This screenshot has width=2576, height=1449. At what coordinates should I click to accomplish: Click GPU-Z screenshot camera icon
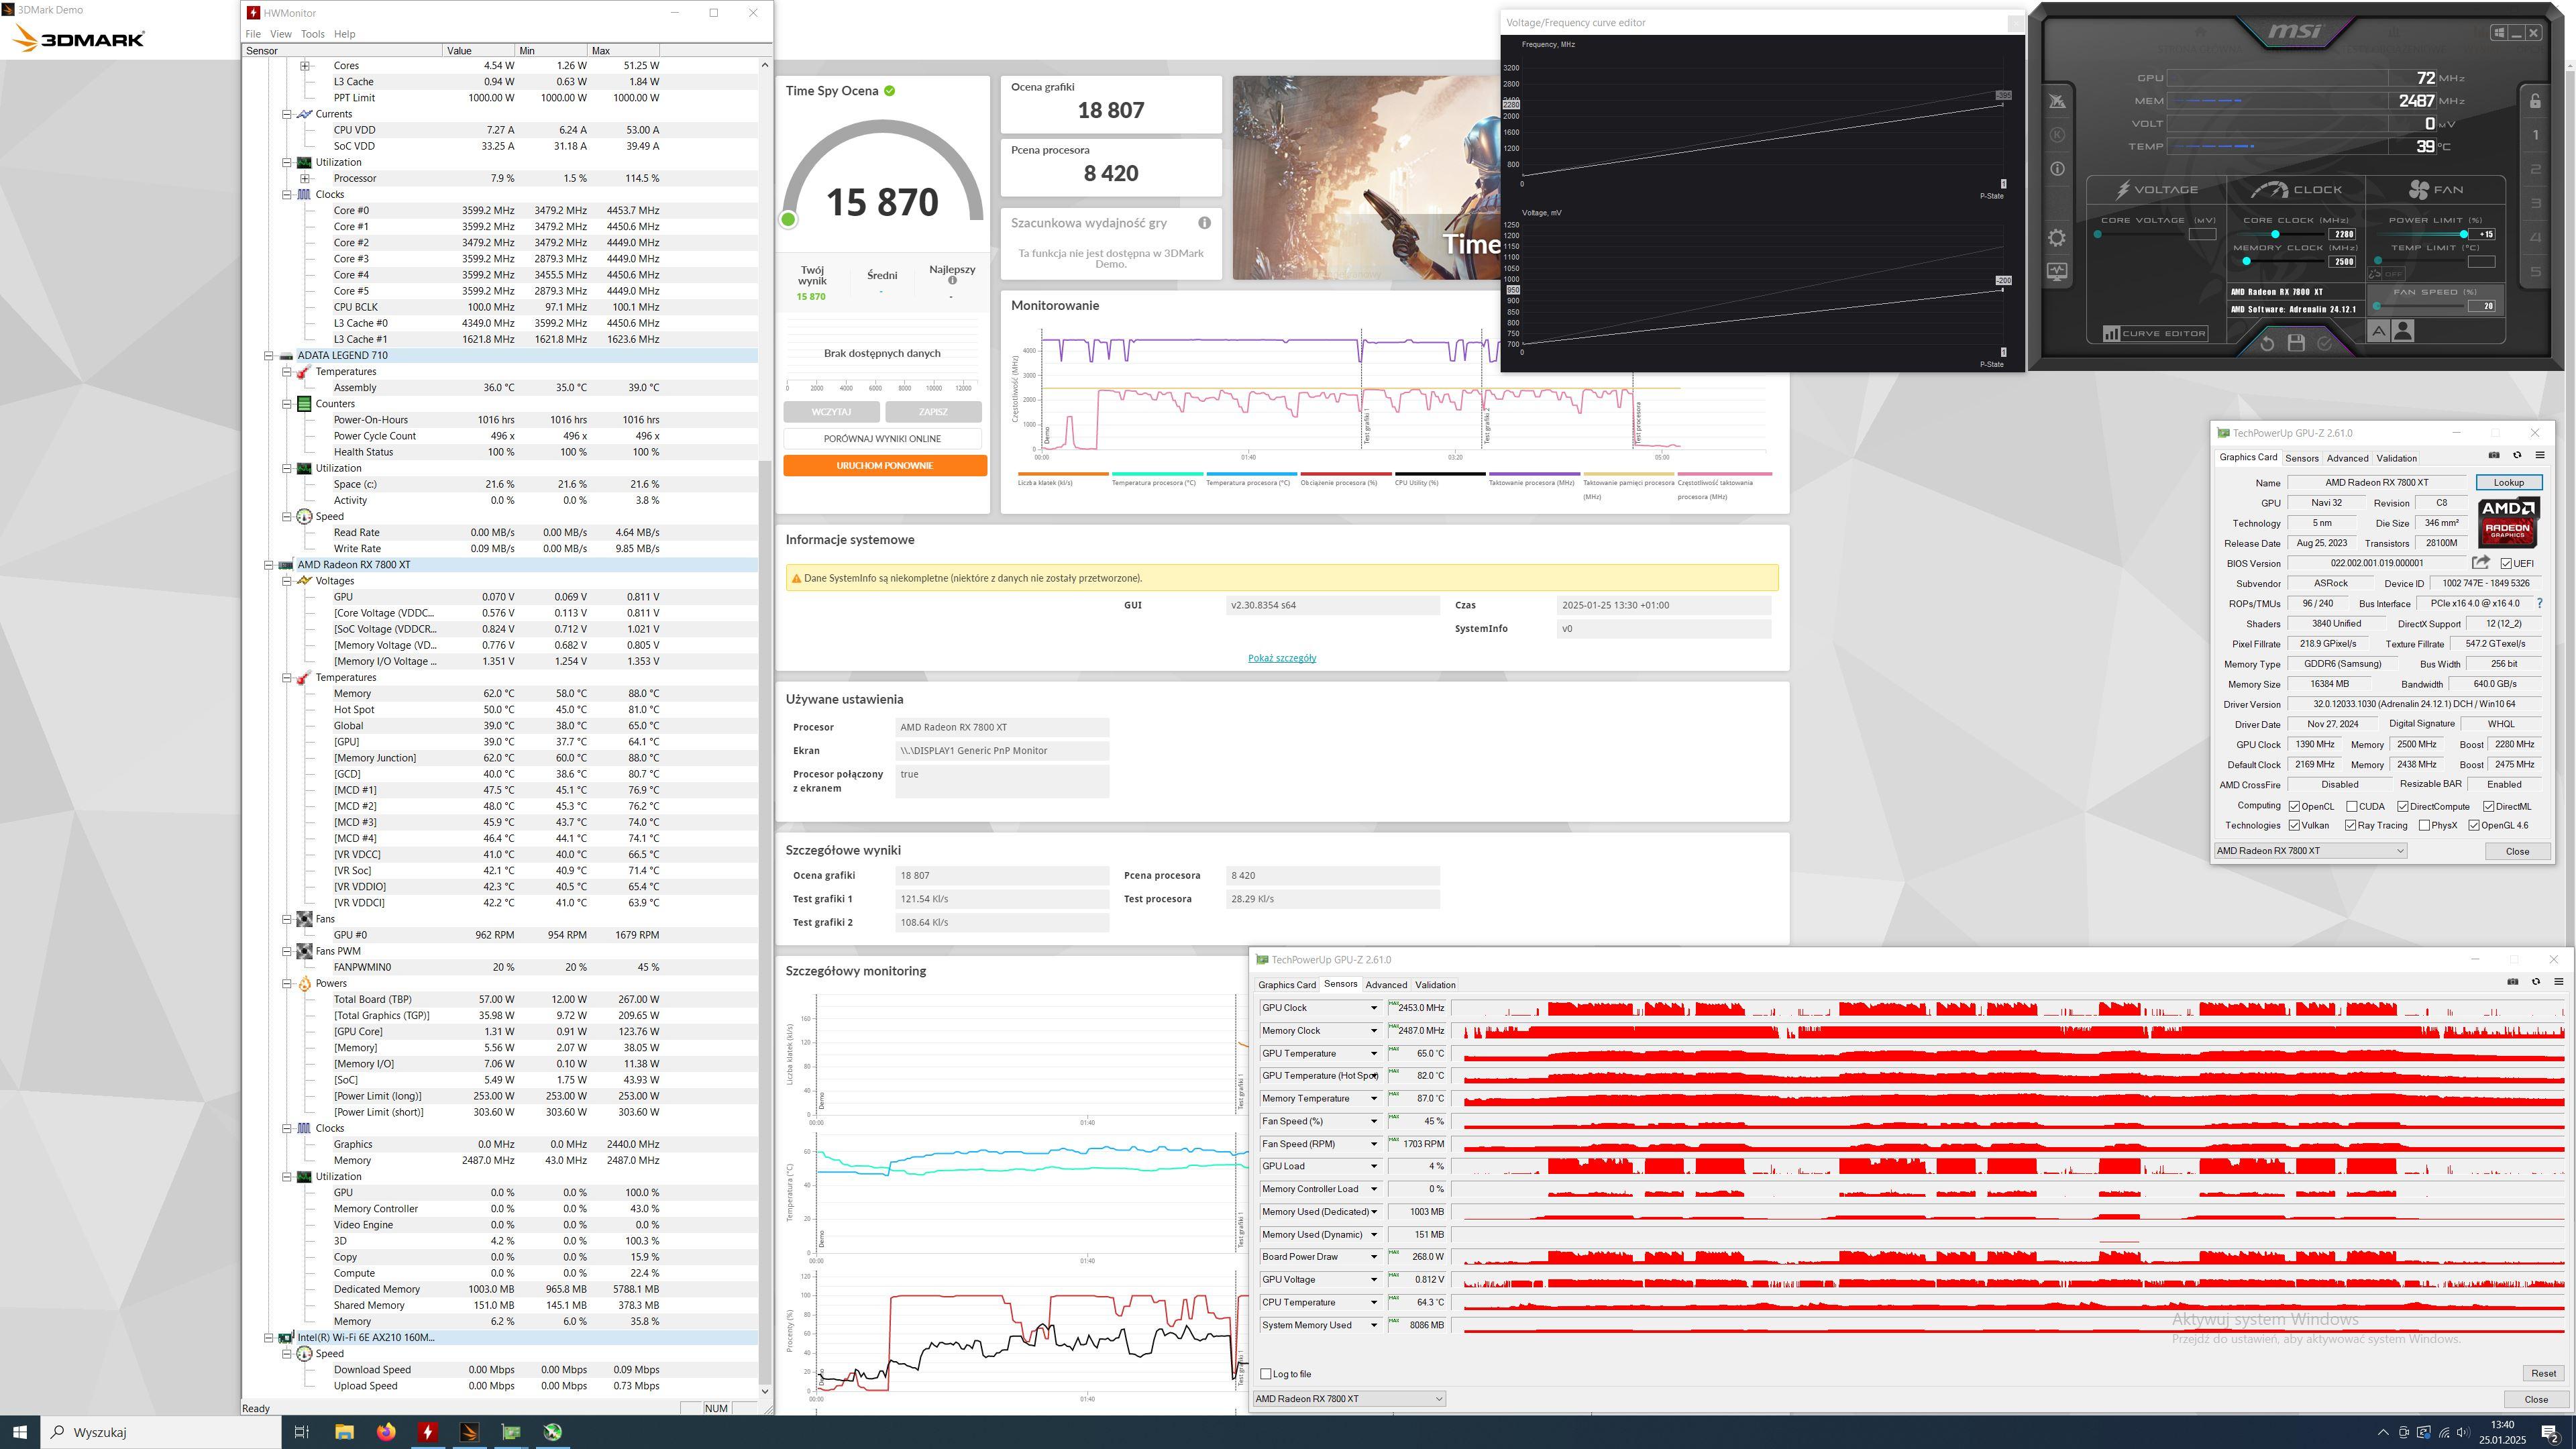(x=2493, y=456)
